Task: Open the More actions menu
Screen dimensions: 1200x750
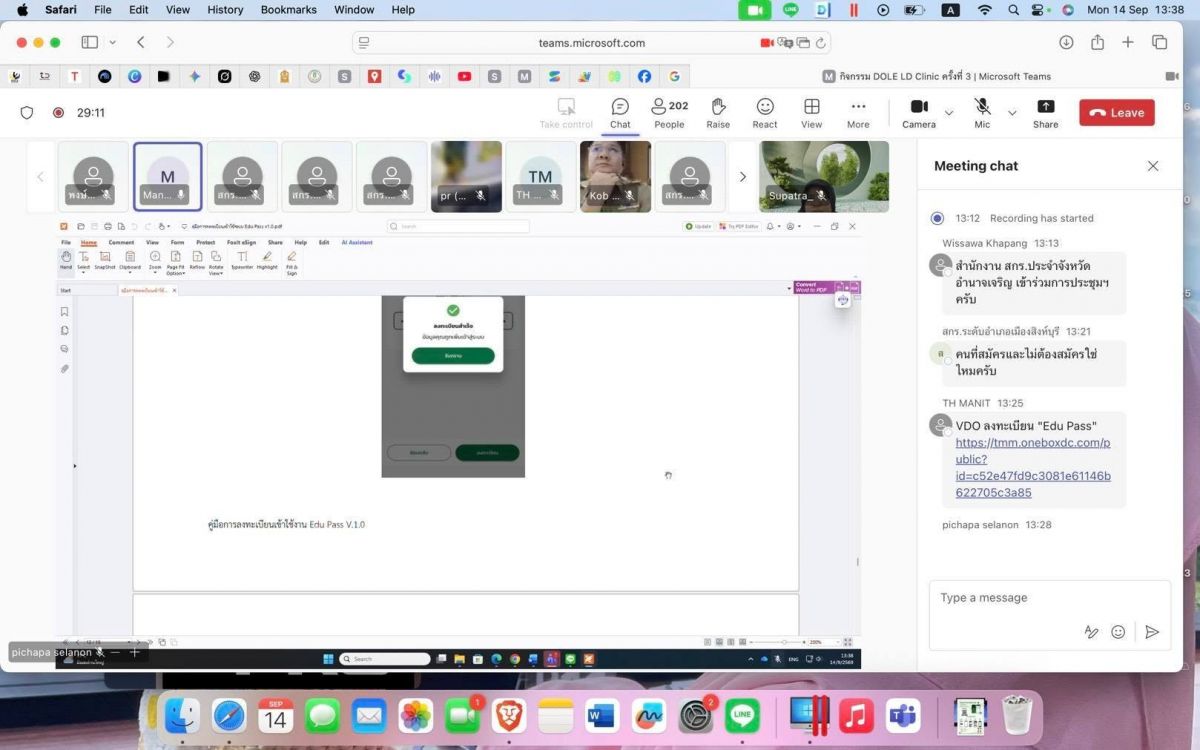Action: (x=858, y=113)
